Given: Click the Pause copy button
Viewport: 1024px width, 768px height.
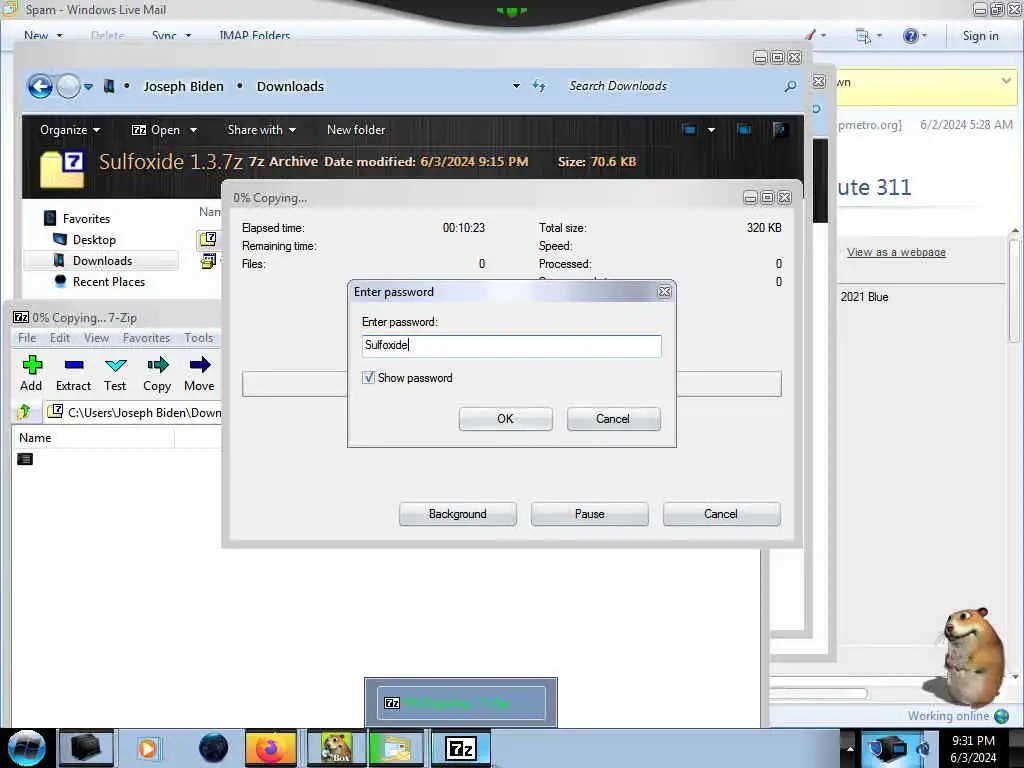Looking at the screenshot, I should [590, 514].
